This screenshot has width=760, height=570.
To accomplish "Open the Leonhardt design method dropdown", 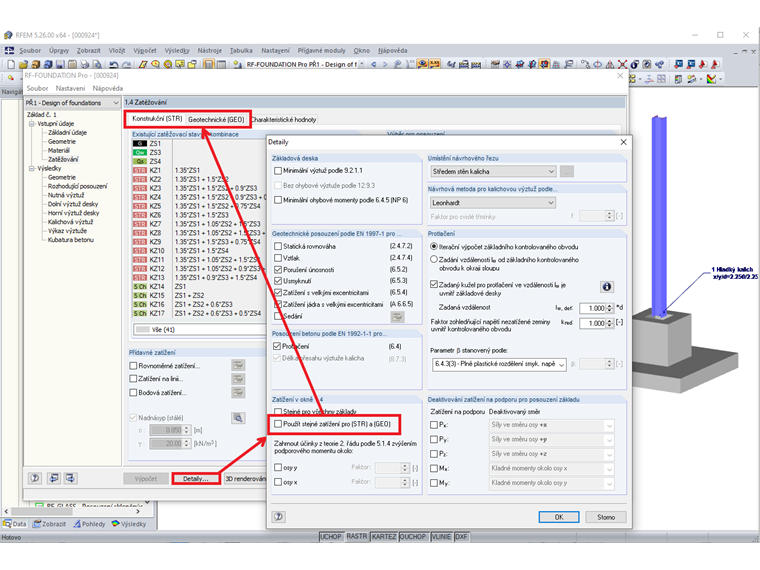I will (493, 203).
